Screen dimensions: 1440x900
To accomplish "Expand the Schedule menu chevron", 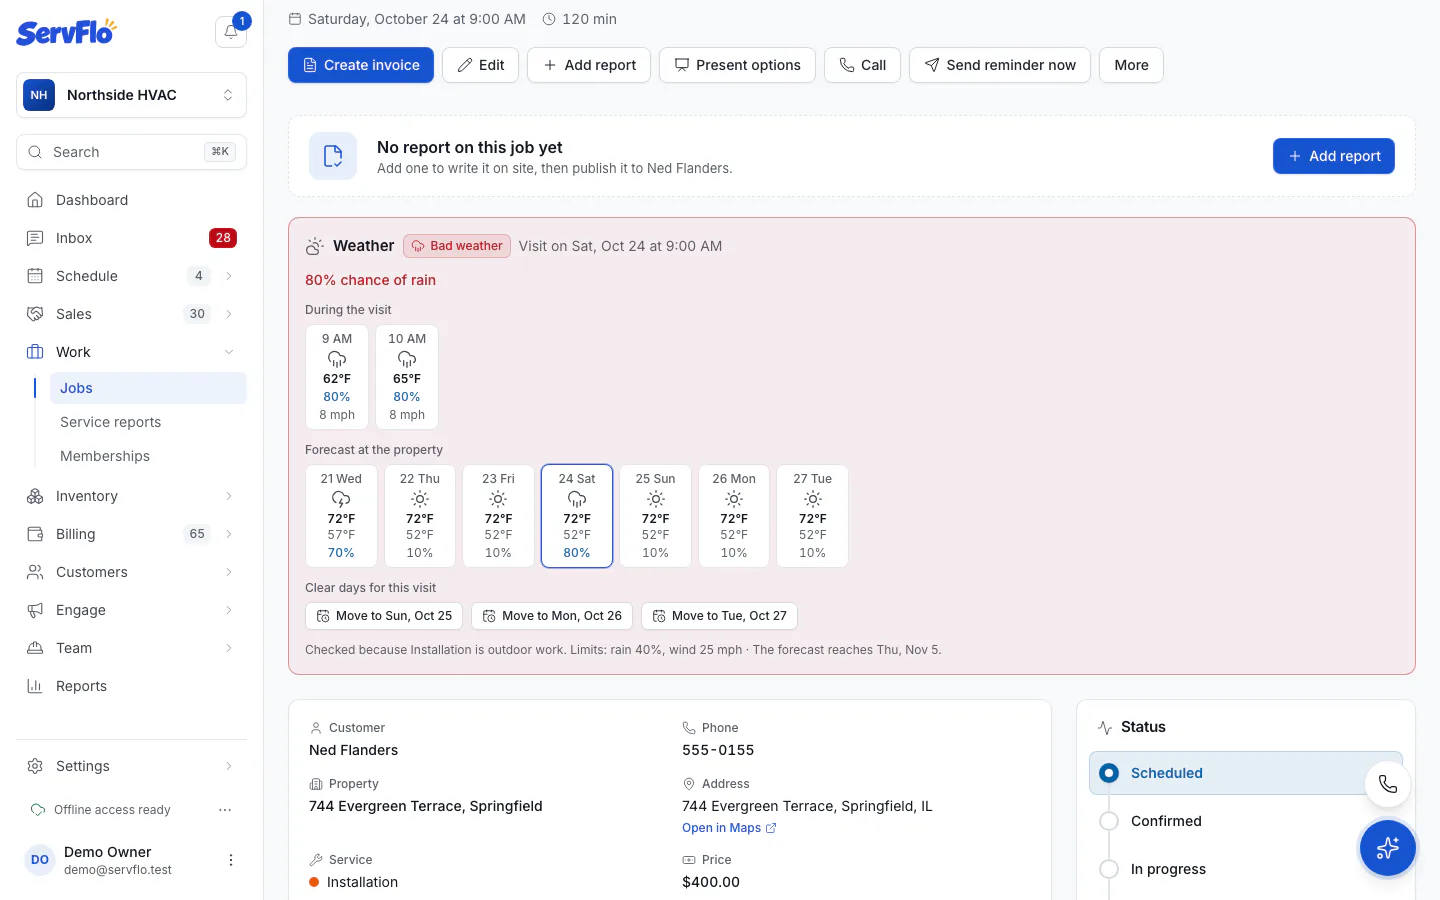I will 229,276.
